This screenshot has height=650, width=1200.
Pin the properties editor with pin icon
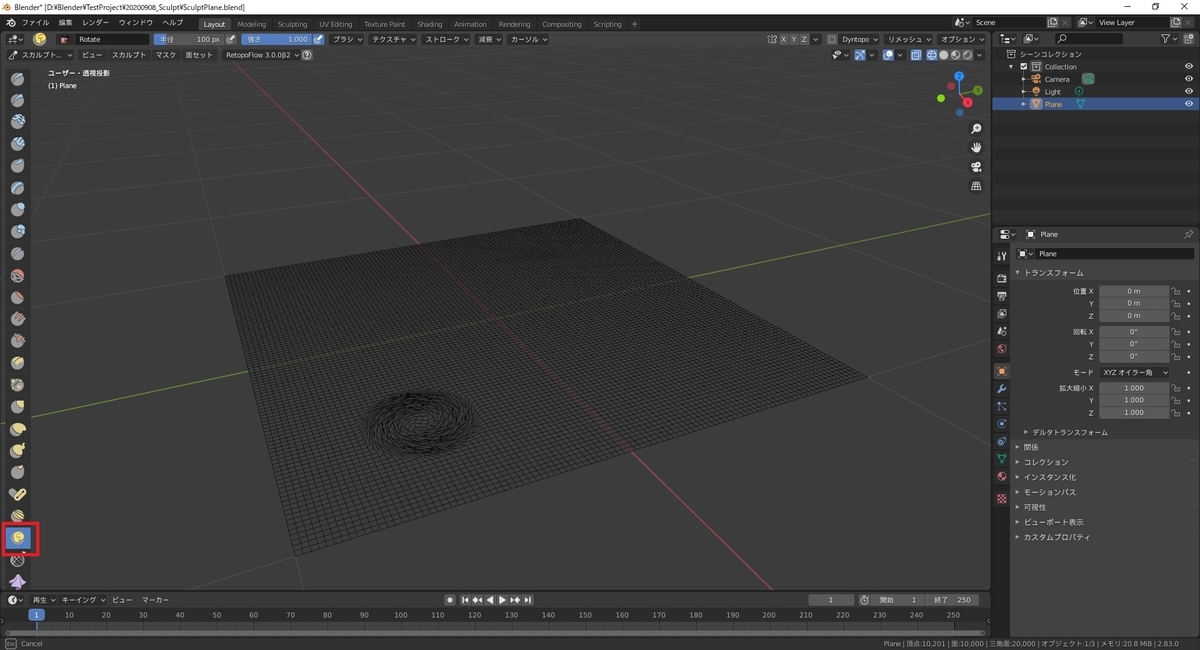point(1188,234)
